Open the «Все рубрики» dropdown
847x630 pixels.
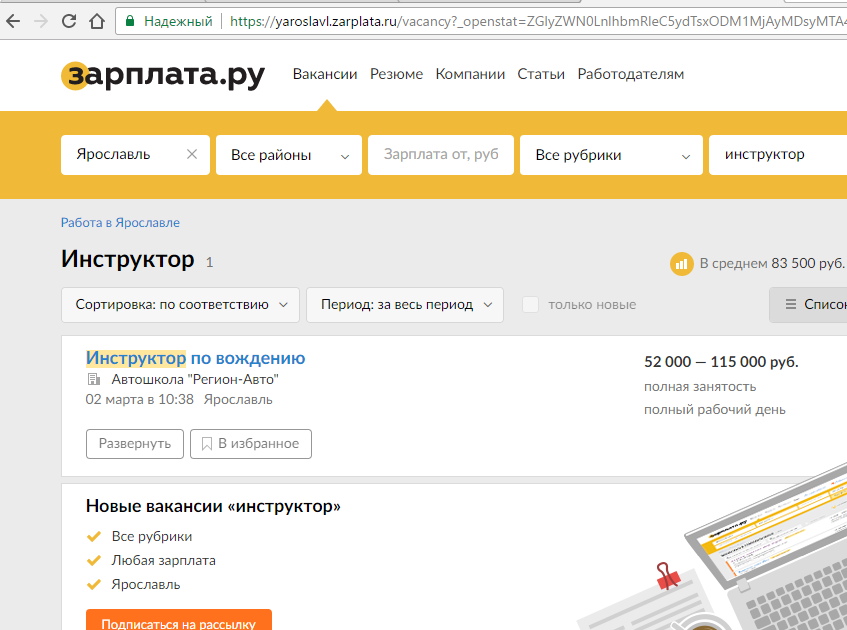(x=610, y=155)
